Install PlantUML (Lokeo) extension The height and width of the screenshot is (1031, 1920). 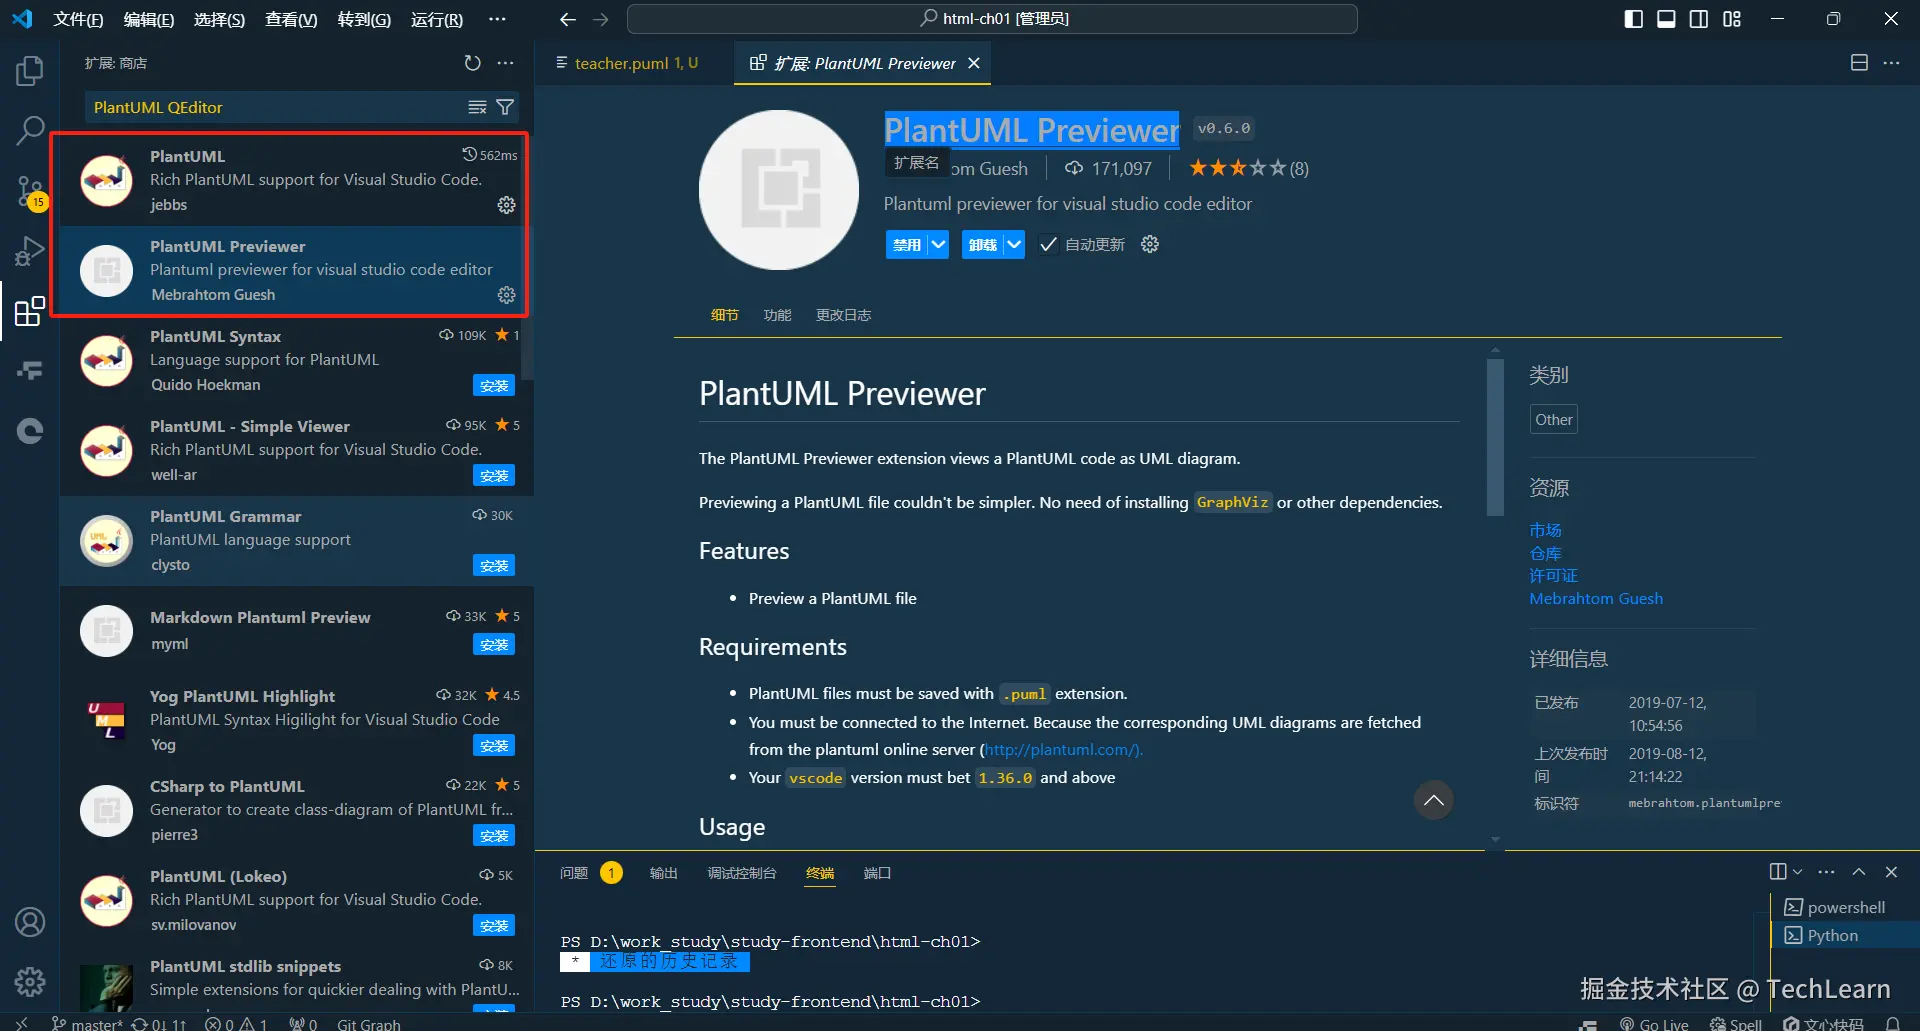(494, 926)
